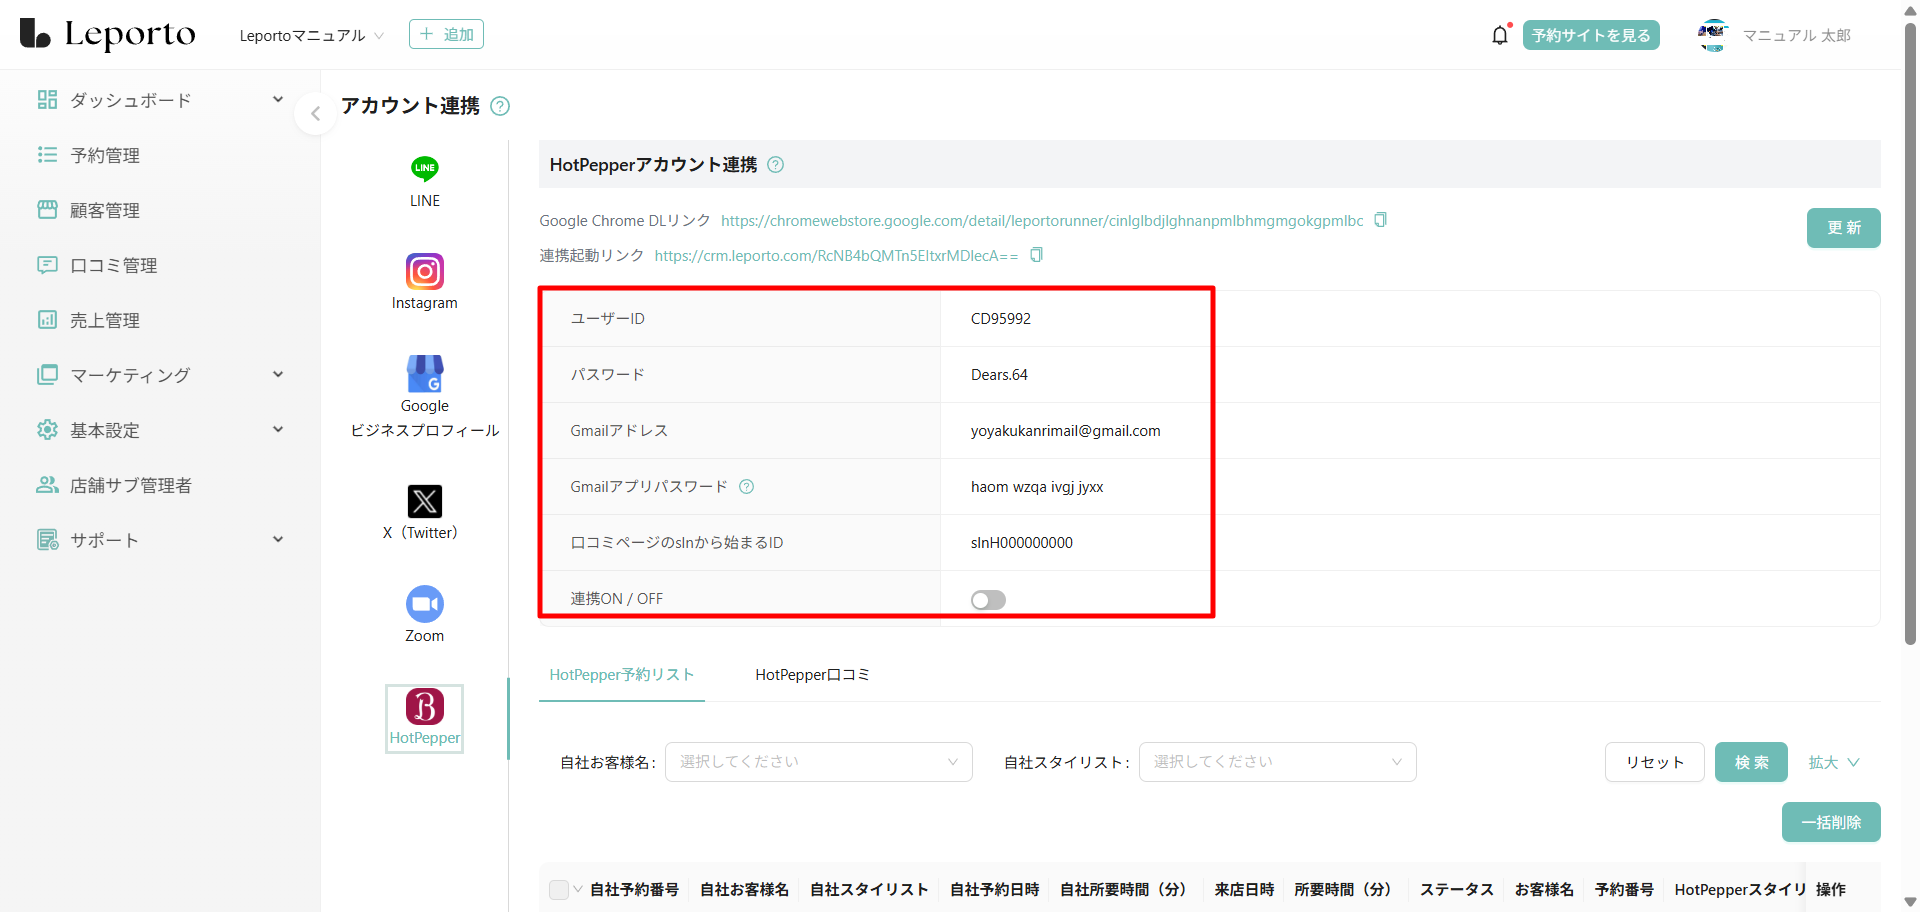Switch to HotPepper口コミ tab
This screenshot has height=912, width=1920.
click(x=812, y=675)
